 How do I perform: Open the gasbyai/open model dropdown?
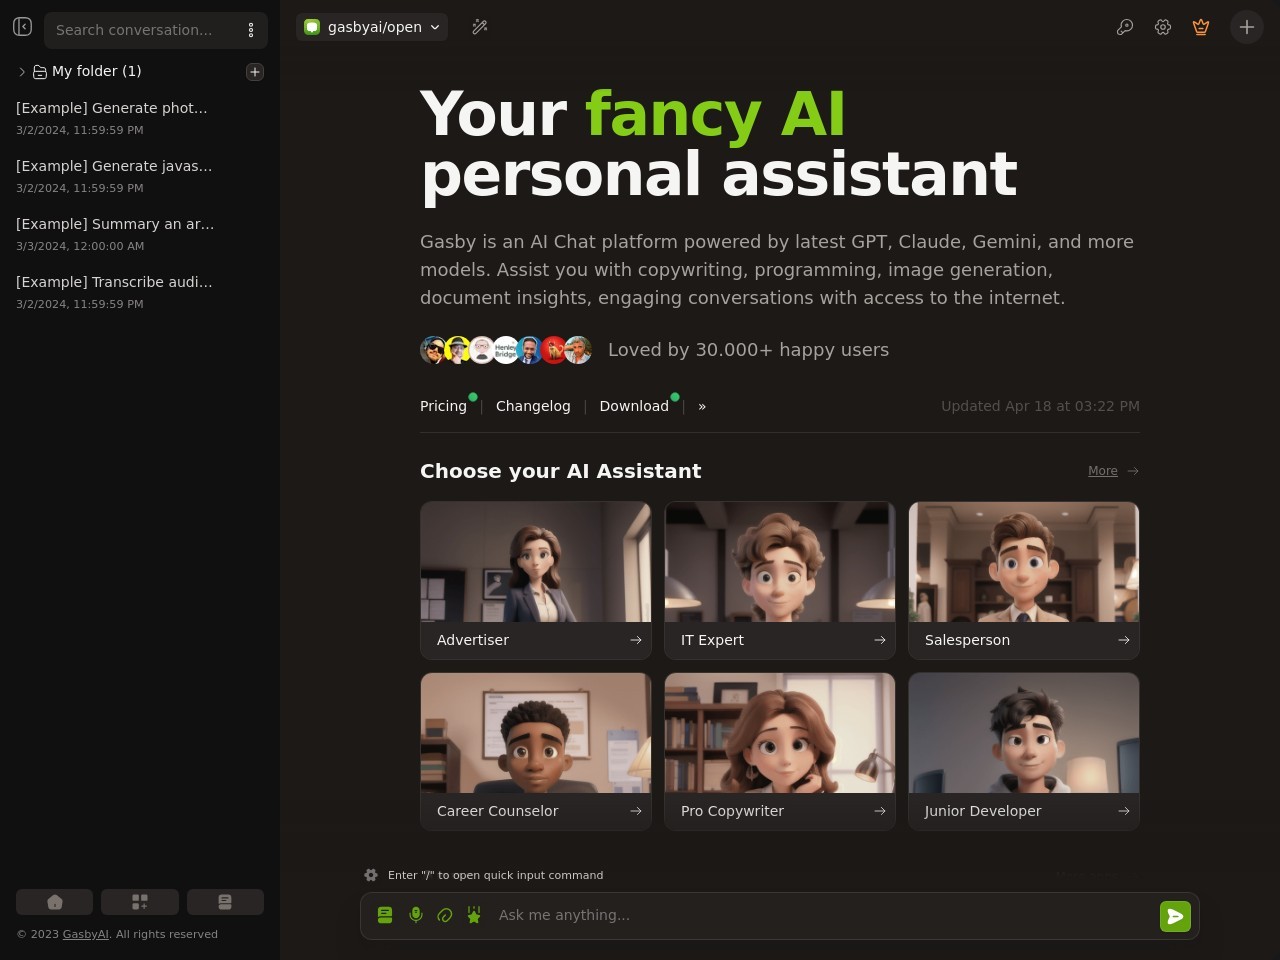[372, 27]
